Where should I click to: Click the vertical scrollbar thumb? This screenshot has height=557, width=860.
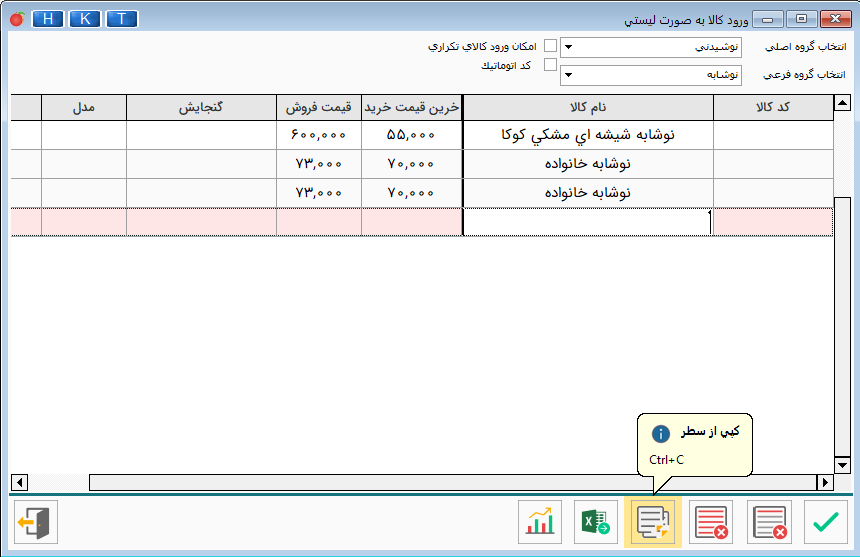(842, 327)
